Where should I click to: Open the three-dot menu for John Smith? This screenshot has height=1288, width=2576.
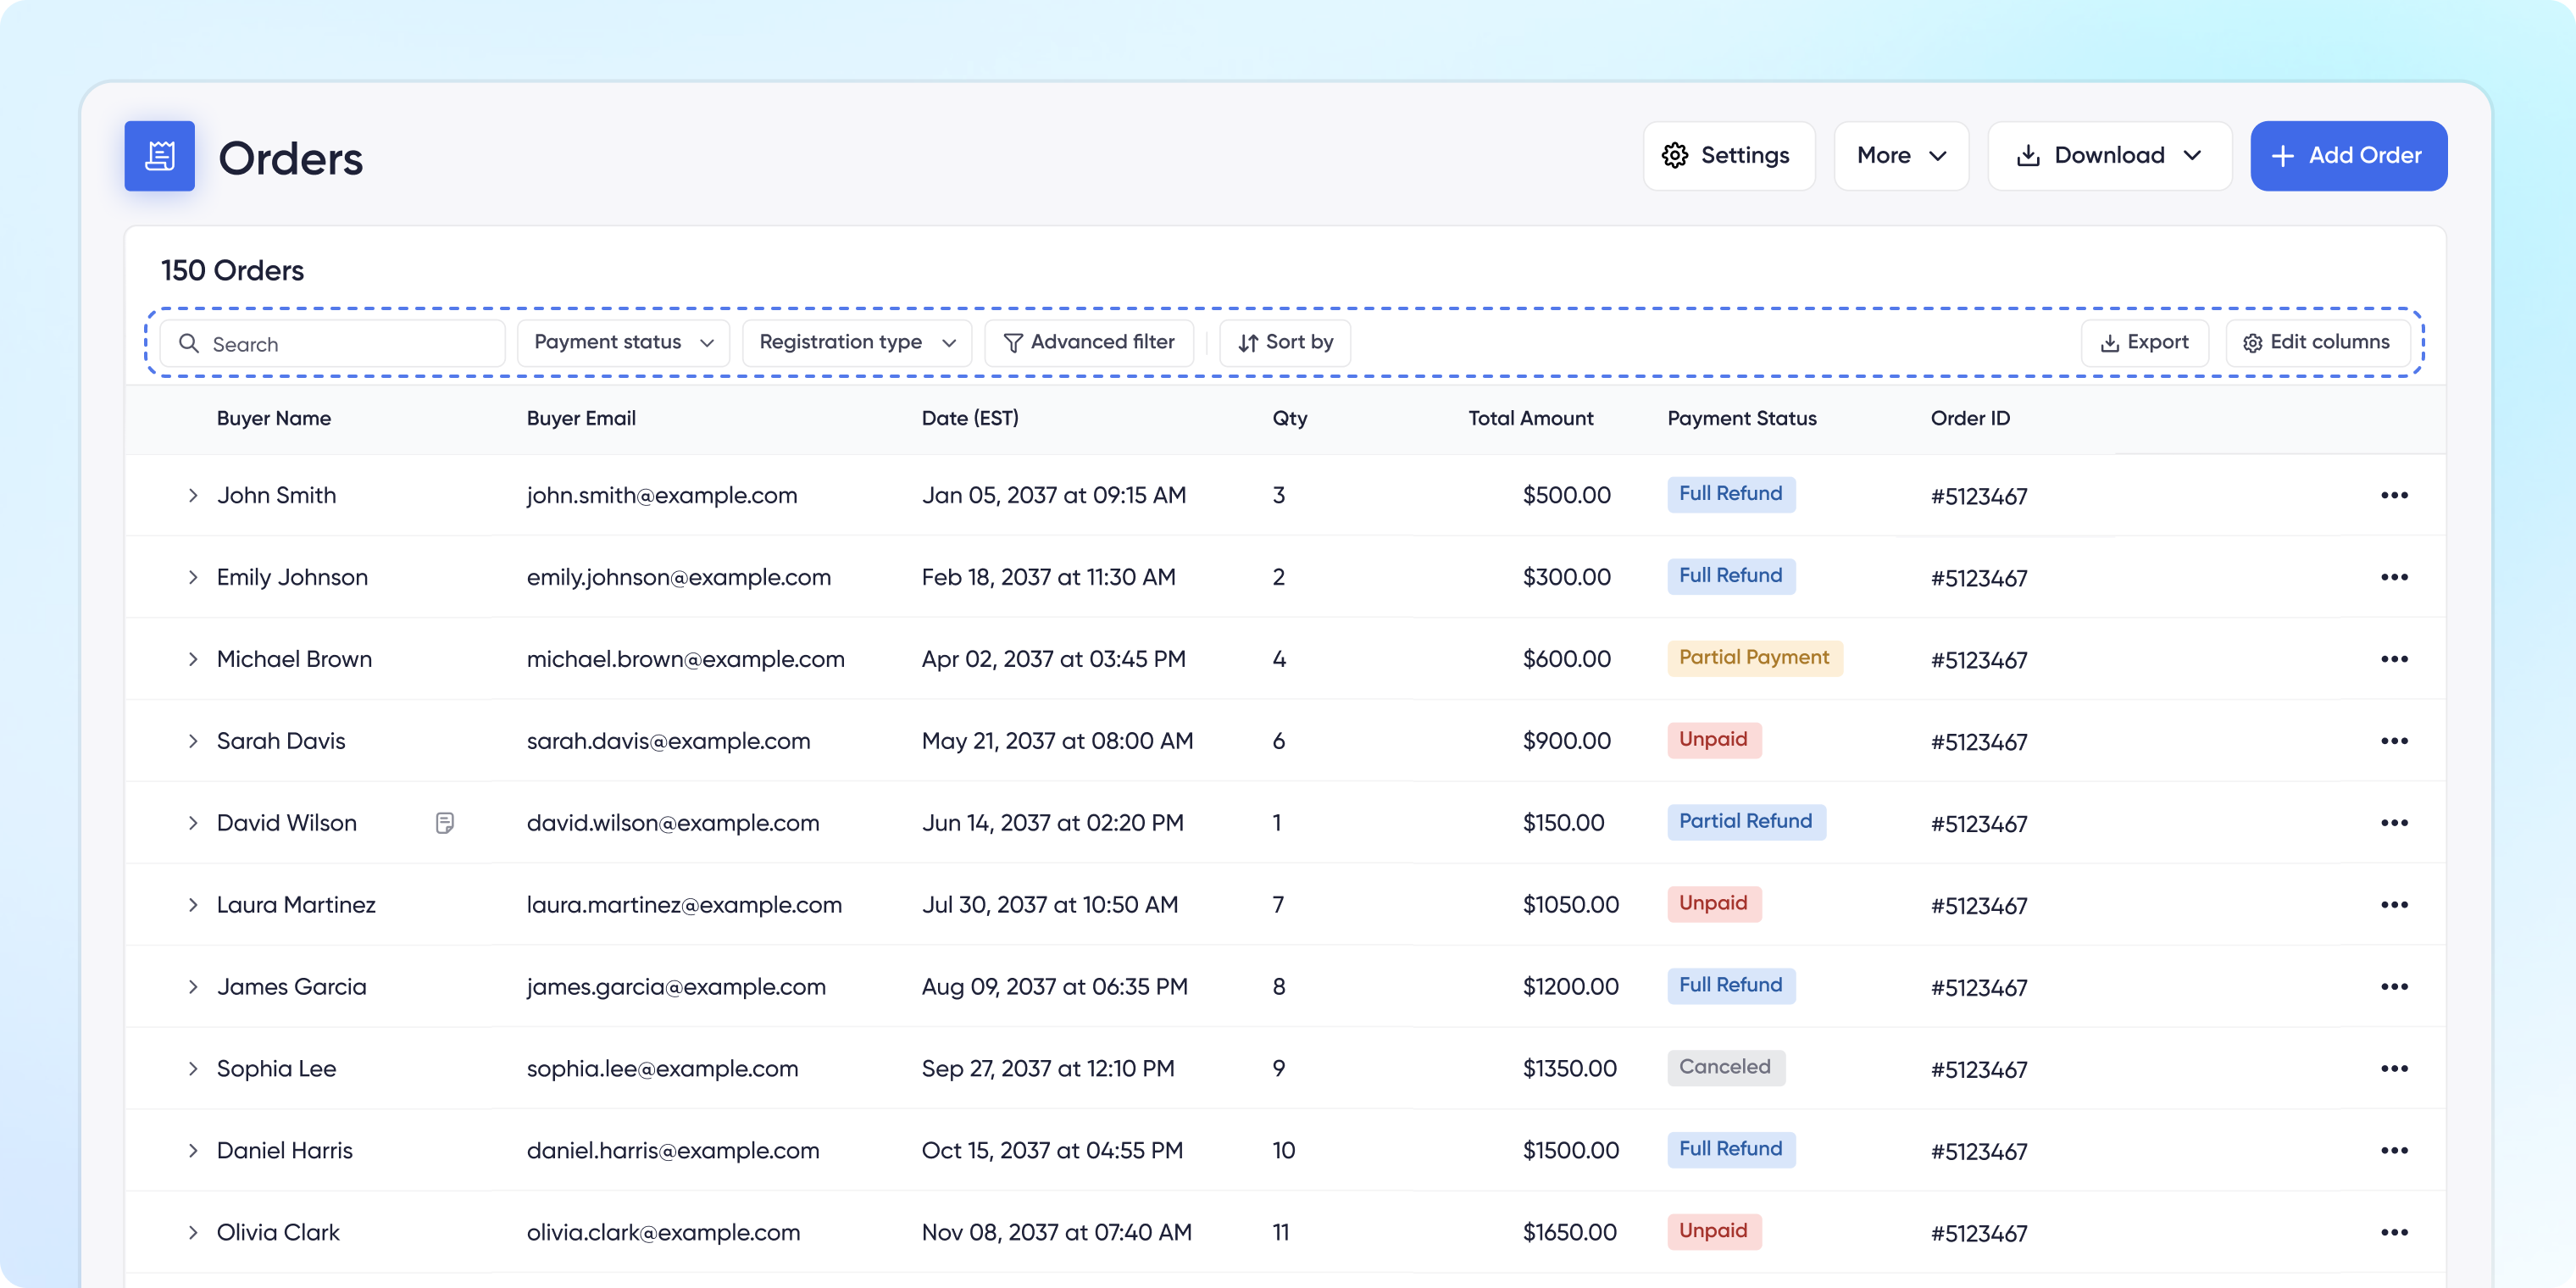[x=2394, y=496]
